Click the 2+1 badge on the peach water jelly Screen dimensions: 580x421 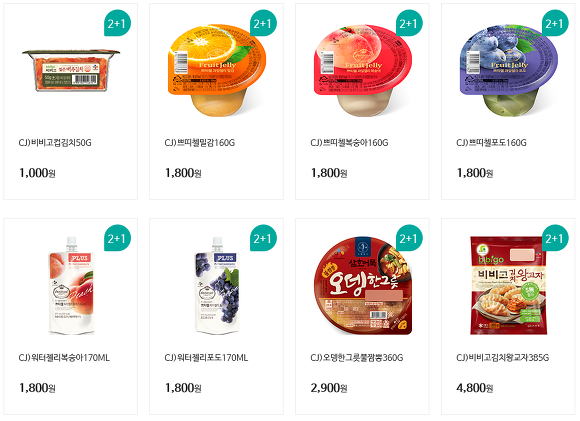click(117, 238)
